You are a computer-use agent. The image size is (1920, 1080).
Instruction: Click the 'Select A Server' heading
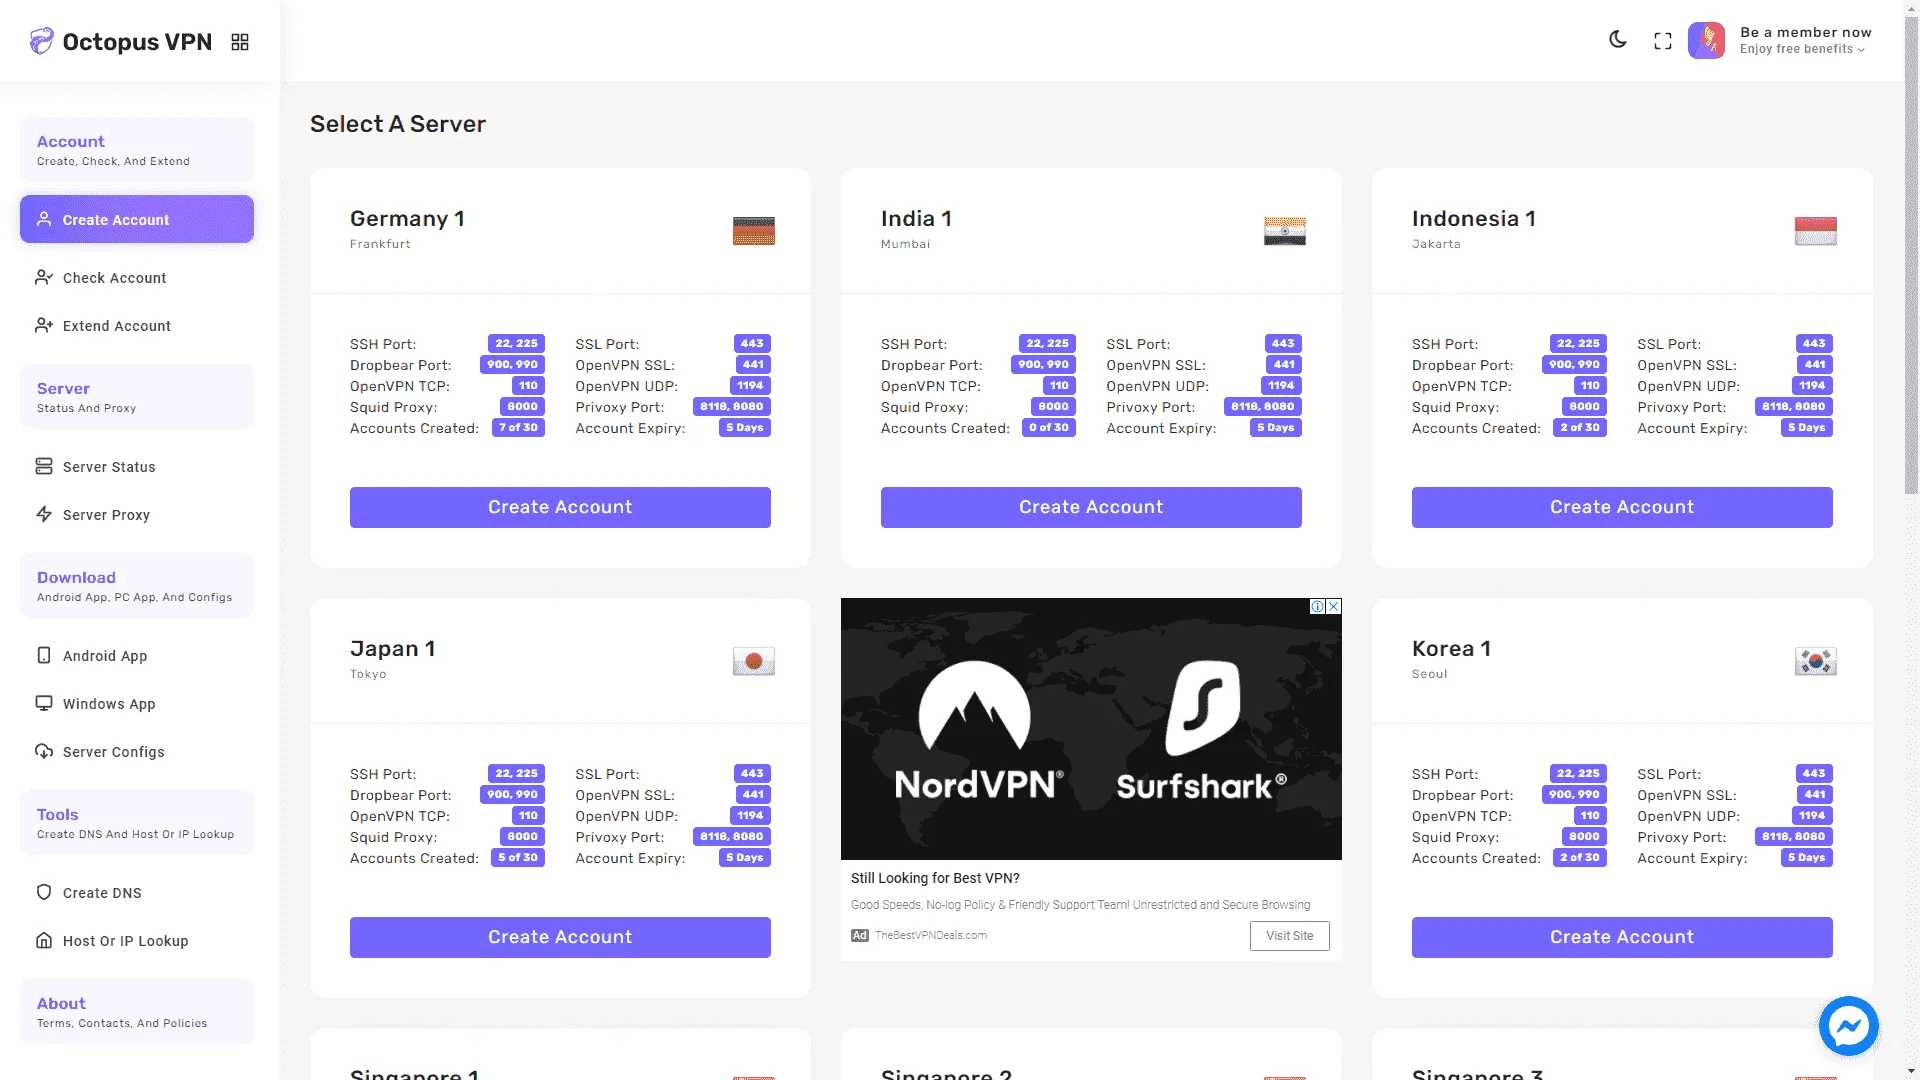click(398, 124)
